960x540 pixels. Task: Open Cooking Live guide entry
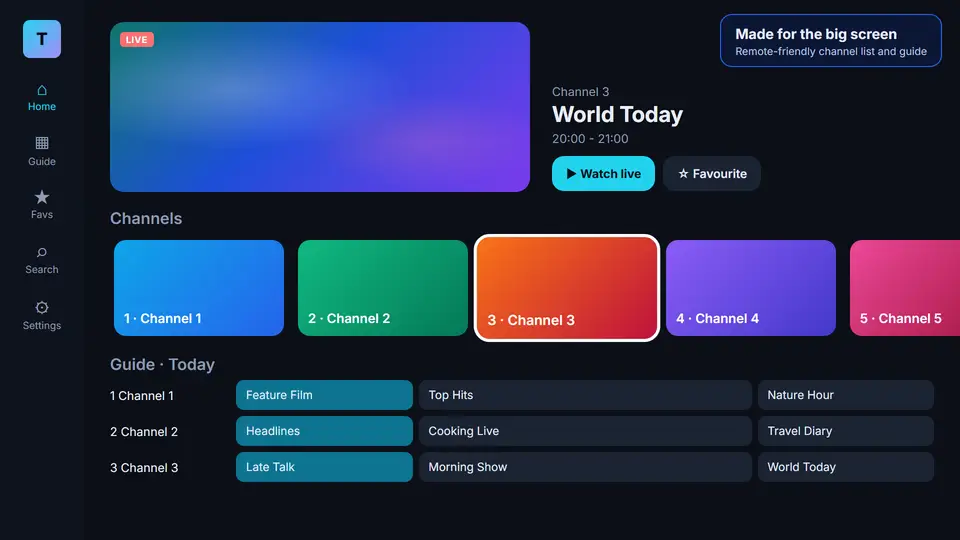point(585,431)
